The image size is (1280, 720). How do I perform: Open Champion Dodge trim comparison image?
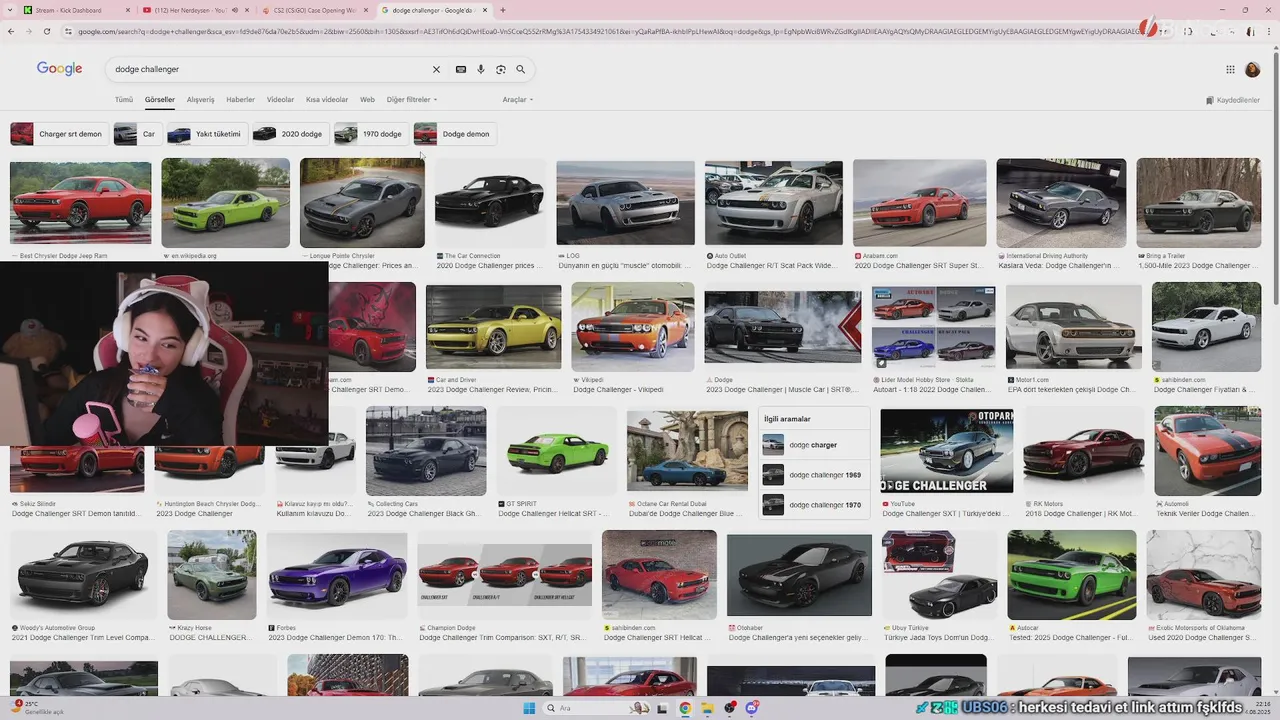point(504,575)
